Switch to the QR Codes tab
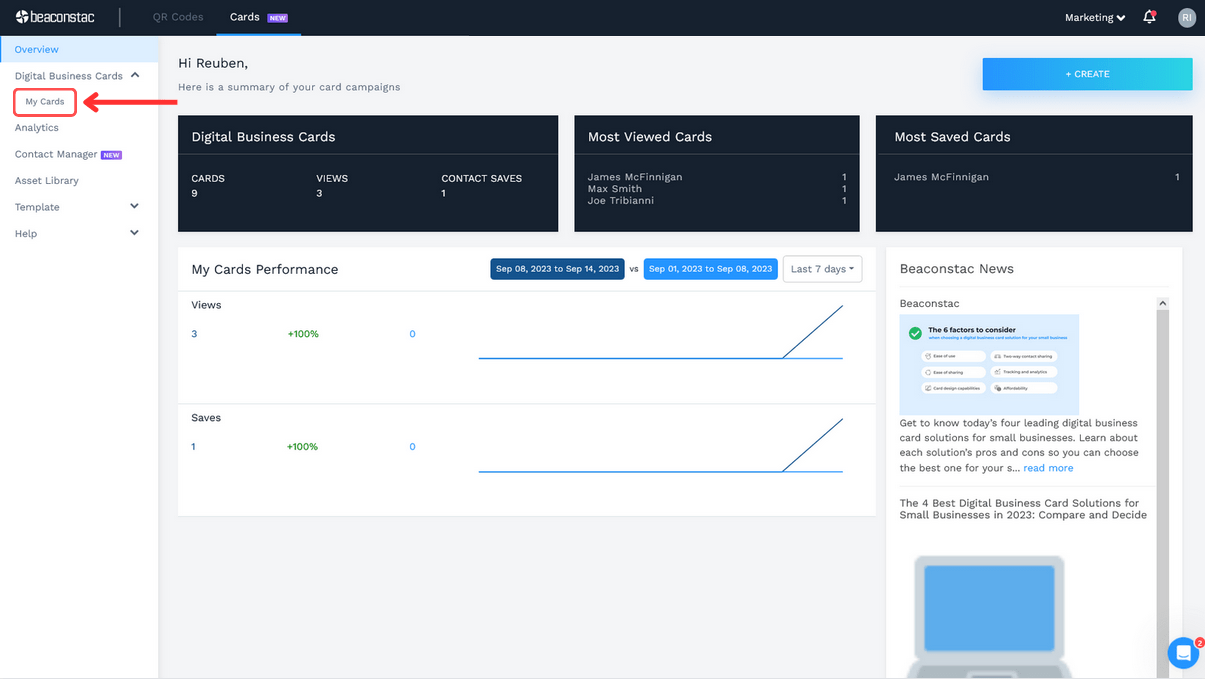Viewport: 1205px width, 679px height. (178, 17)
